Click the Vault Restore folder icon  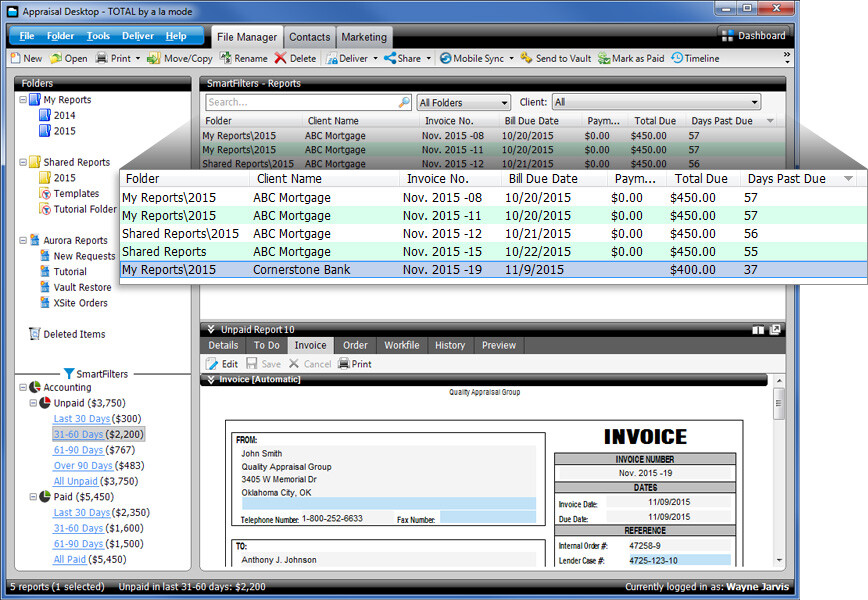[45, 287]
